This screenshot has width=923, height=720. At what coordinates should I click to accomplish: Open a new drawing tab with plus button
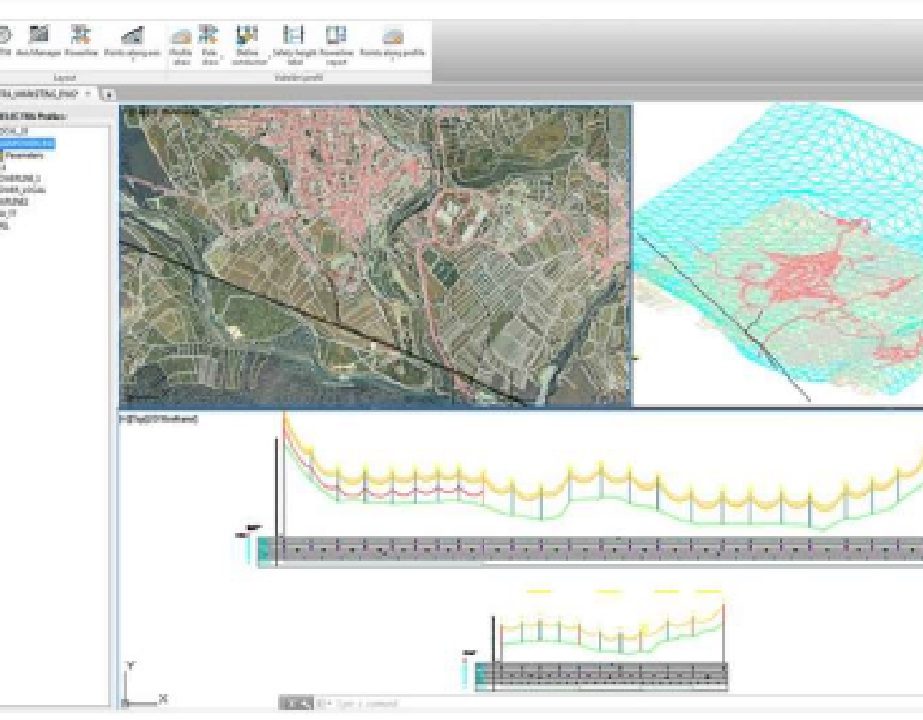coord(109,94)
